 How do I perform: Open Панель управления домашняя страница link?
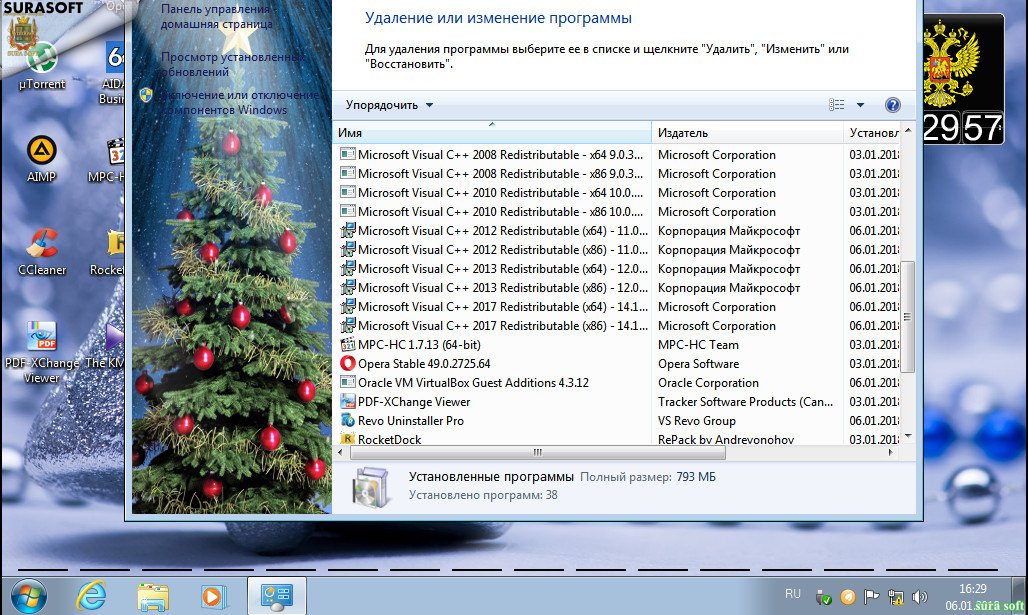click(x=216, y=16)
